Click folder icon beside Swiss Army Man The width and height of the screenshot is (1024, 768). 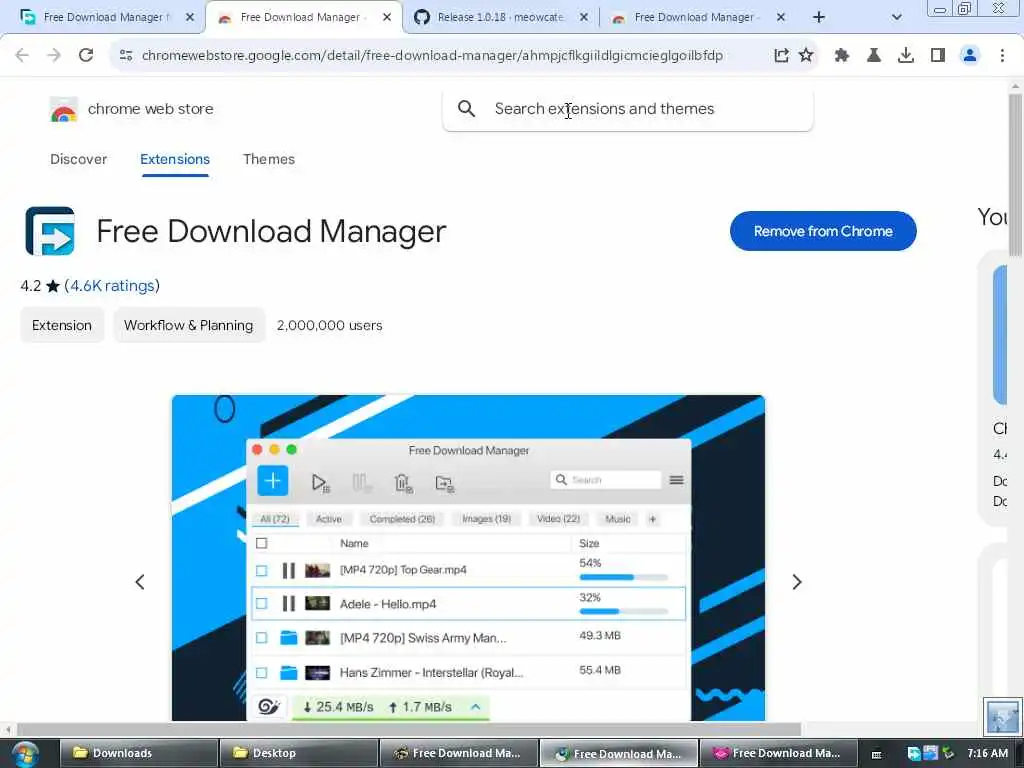(288, 637)
